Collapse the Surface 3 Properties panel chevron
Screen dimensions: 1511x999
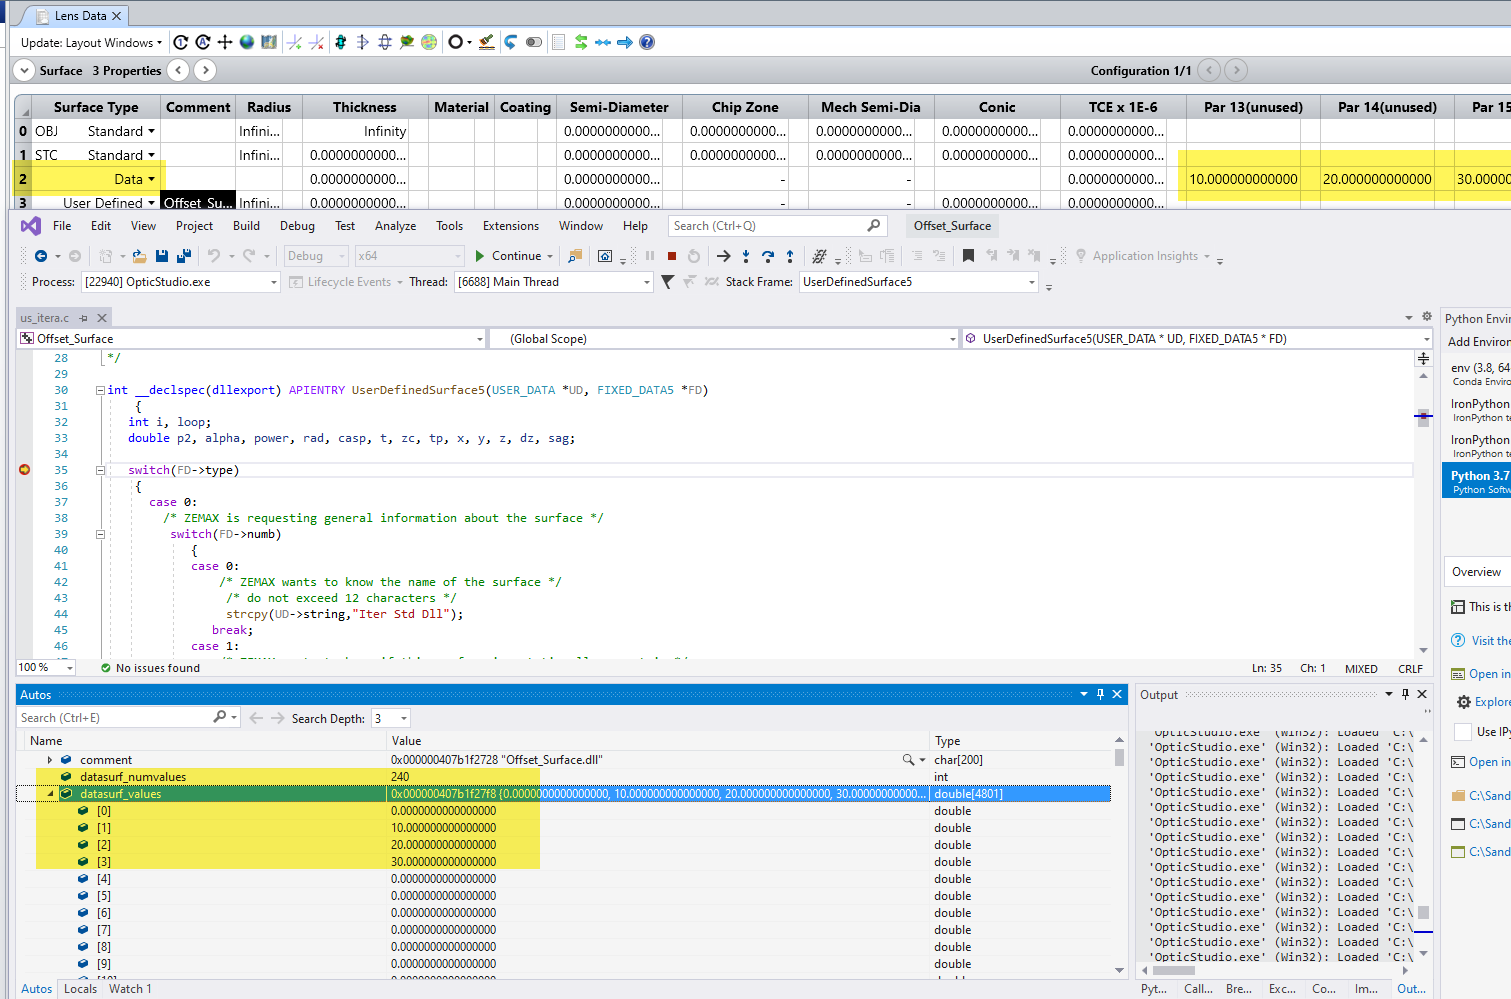pyautogui.click(x=24, y=70)
